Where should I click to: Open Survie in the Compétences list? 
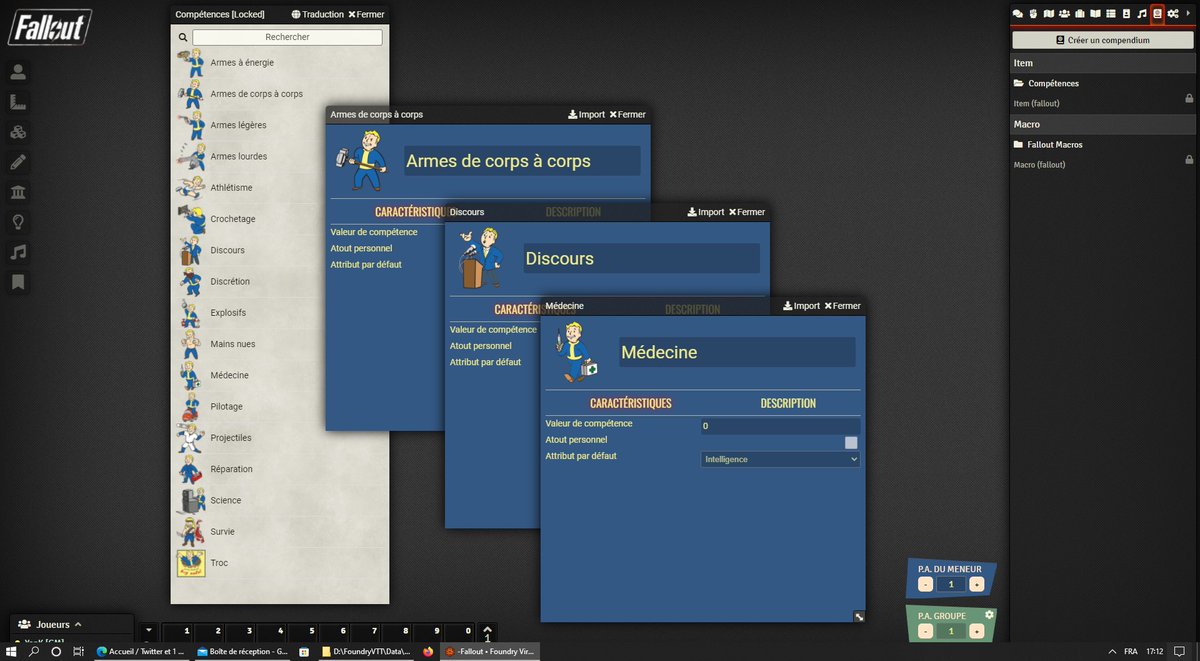click(280, 531)
